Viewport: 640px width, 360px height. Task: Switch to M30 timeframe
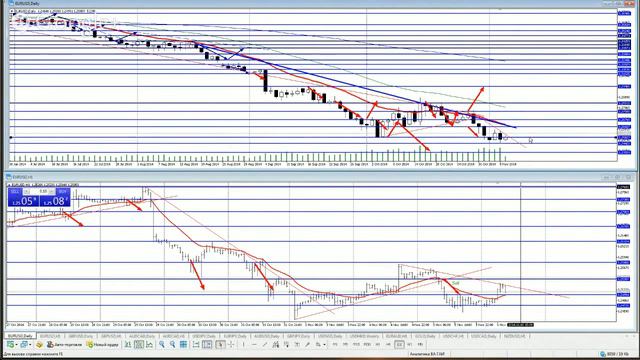[367, 344]
